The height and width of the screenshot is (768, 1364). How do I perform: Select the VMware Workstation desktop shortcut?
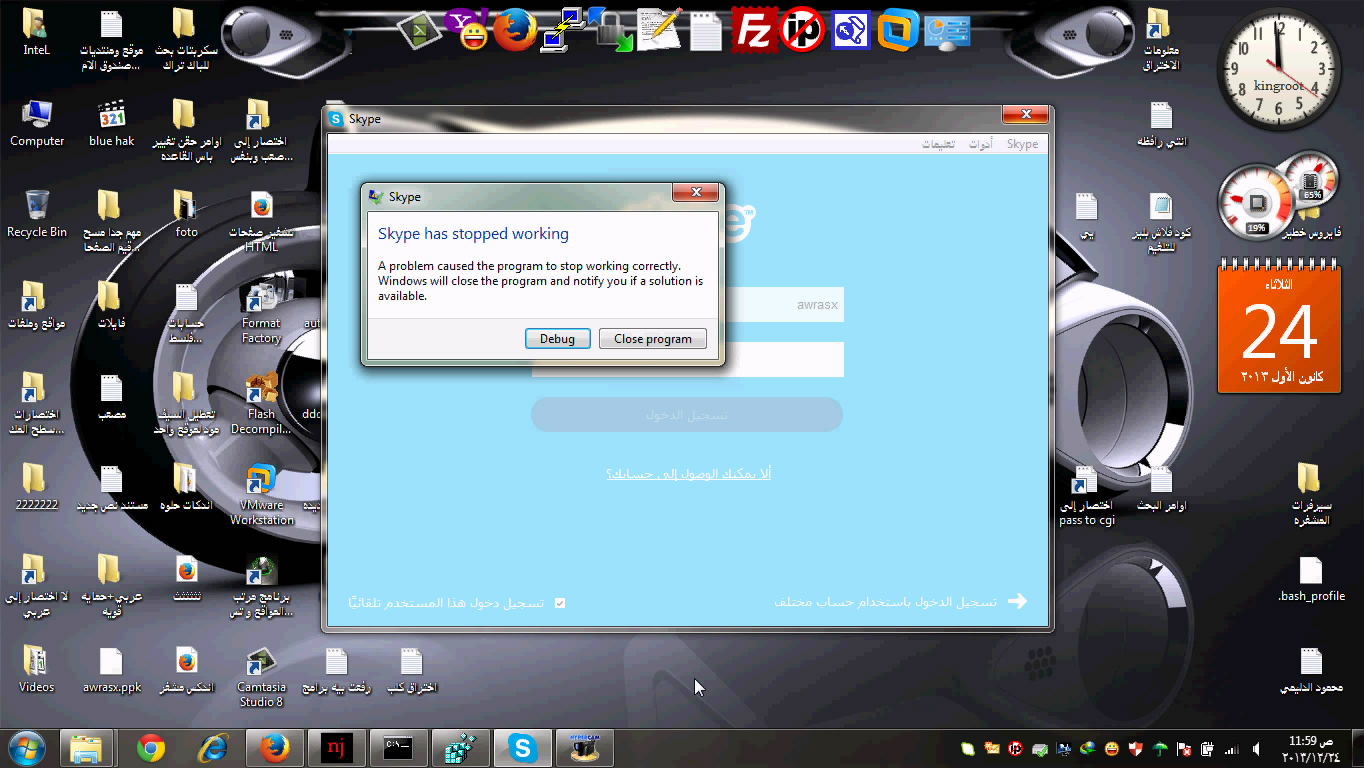(x=261, y=494)
